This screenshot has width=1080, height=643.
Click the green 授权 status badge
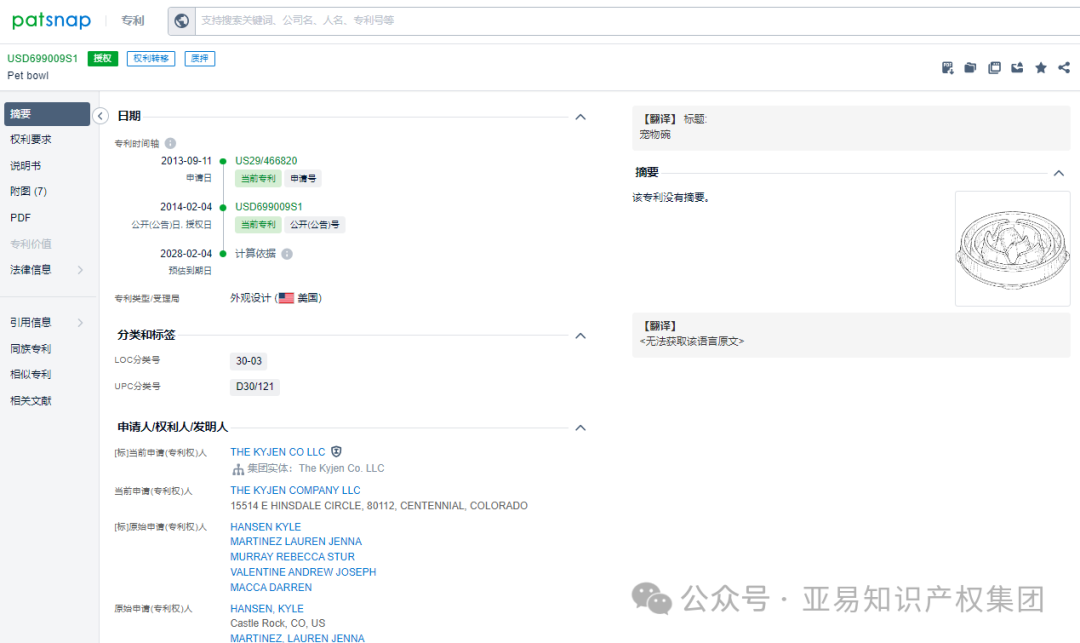103,59
